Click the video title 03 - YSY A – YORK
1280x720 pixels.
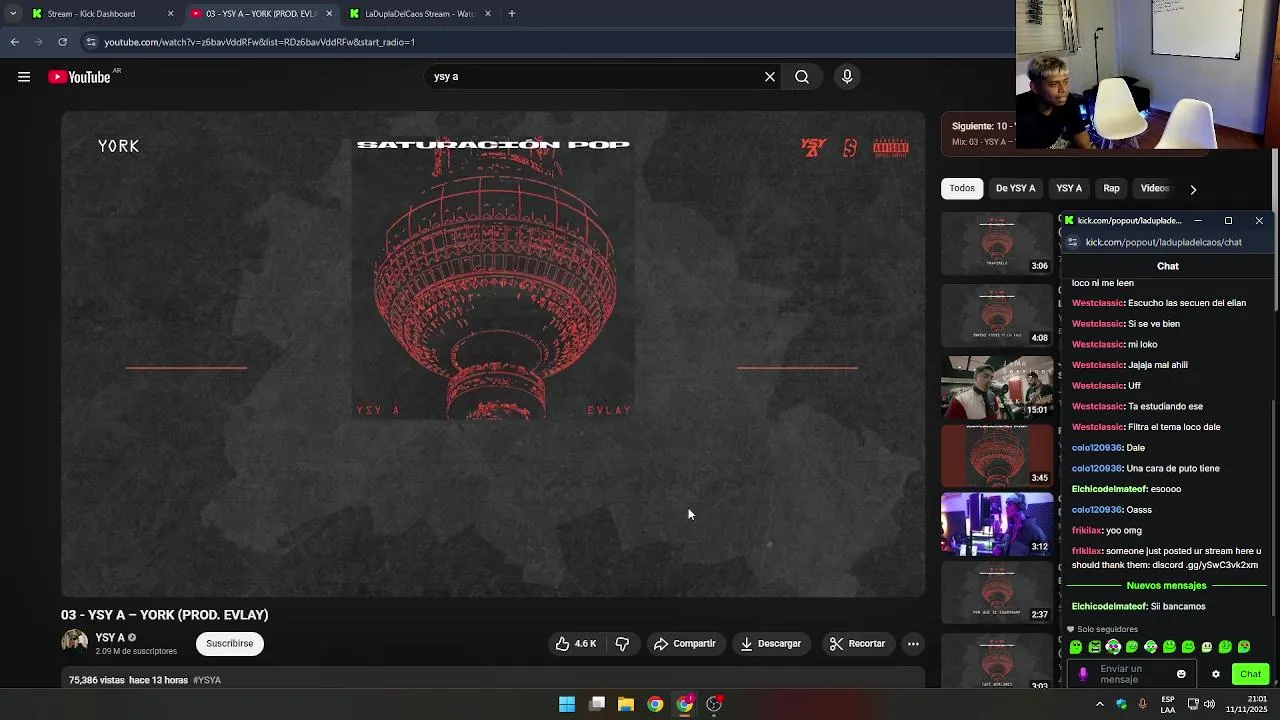click(x=164, y=615)
